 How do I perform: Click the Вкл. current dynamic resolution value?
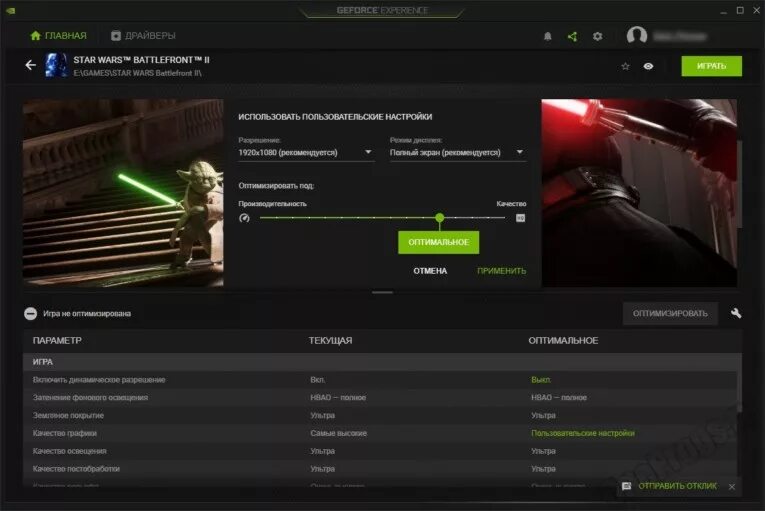(318, 380)
